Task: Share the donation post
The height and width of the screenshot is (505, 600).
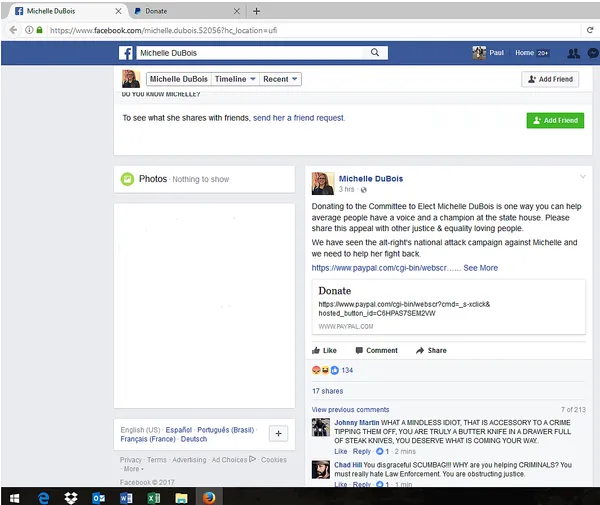Action: pos(431,351)
